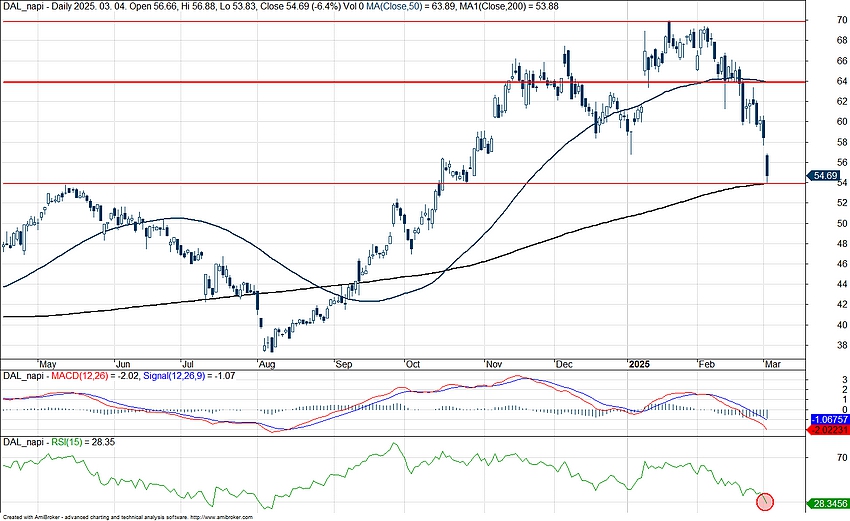Image resolution: width=850 pixels, height=521 pixels.
Task: Click the 70 level on price axis
Action: tap(842, 20)
